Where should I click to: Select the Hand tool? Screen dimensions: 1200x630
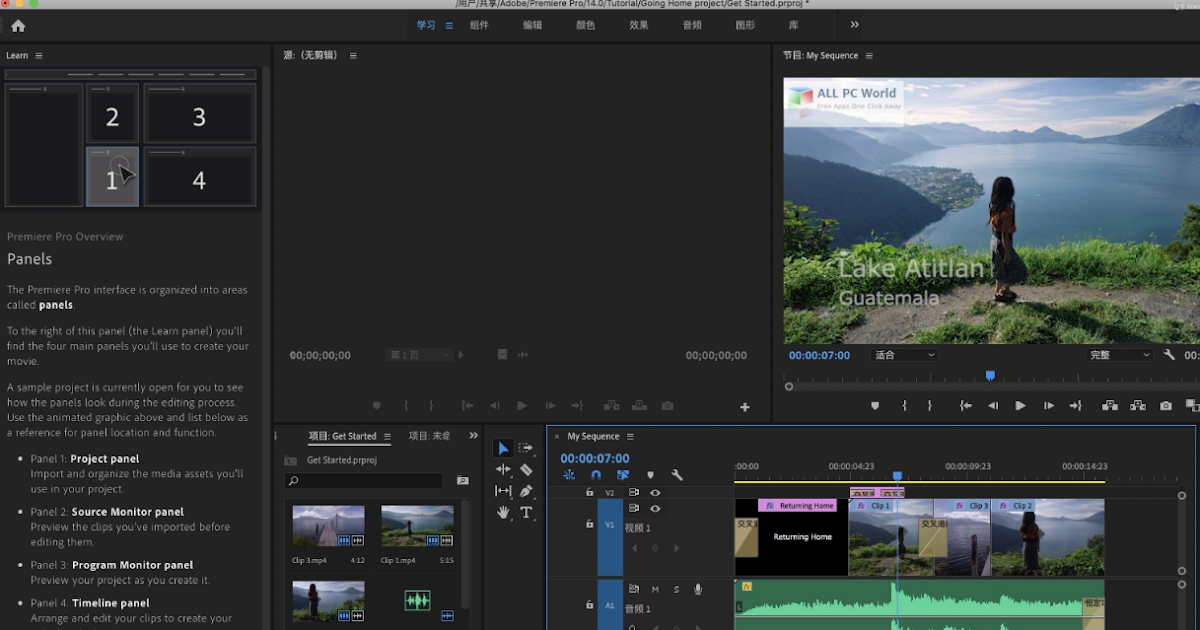[x=504, y=512]
